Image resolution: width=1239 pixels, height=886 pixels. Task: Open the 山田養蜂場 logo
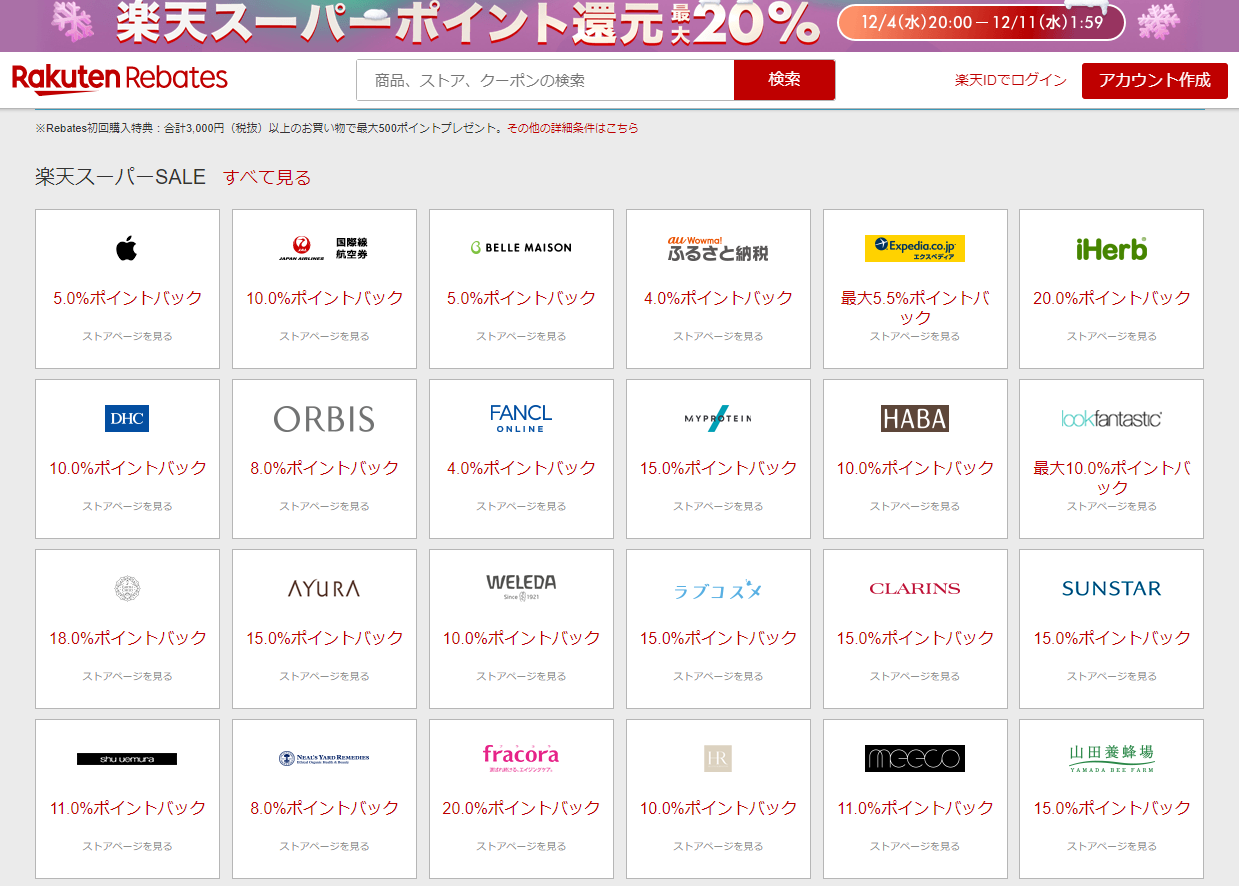1111,758
